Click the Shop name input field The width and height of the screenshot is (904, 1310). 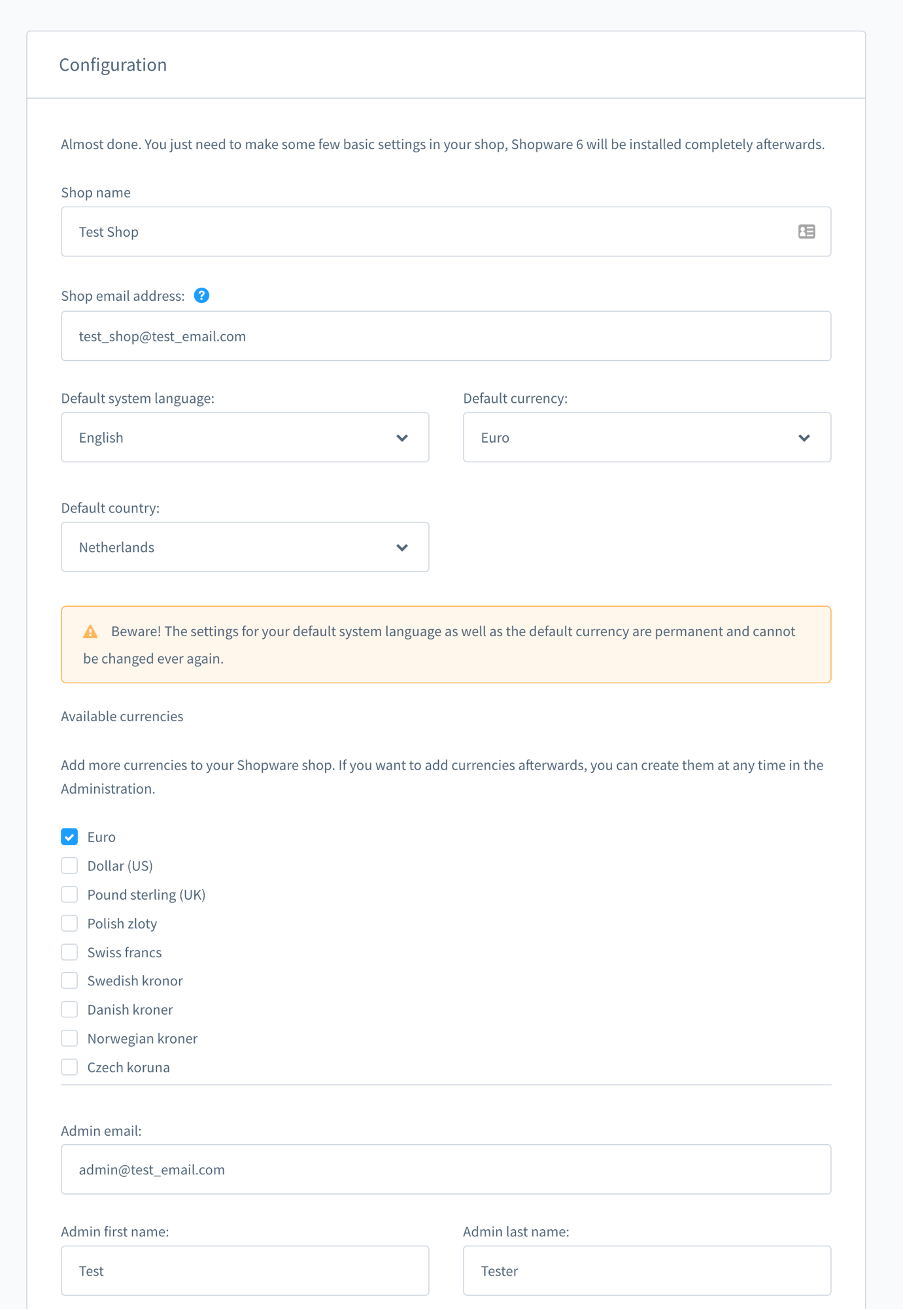coord(446,231)
